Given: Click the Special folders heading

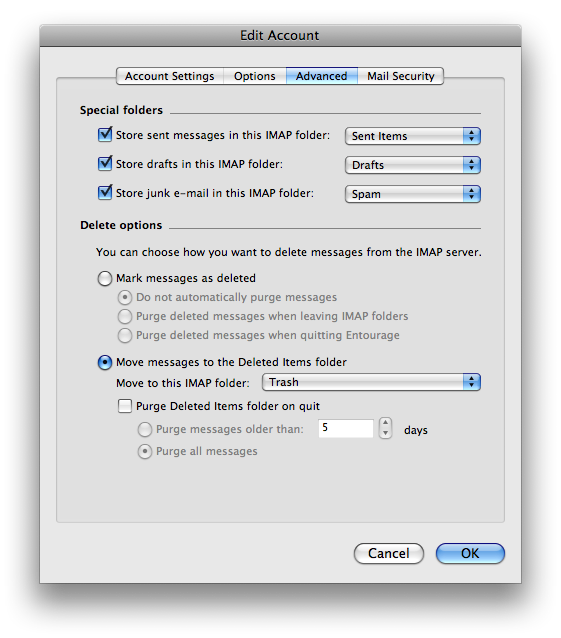Looking at the screenshot, I should pyautogui.click(x=121, y=110).
